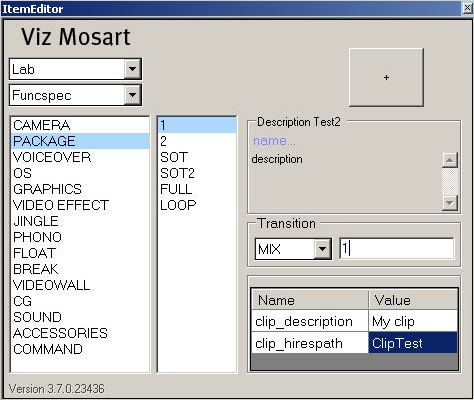Image resolution: width=474 pixels, height=400 pixels.
Task: Select CAMERA in the type list
Action: click(x=80, y=125)
